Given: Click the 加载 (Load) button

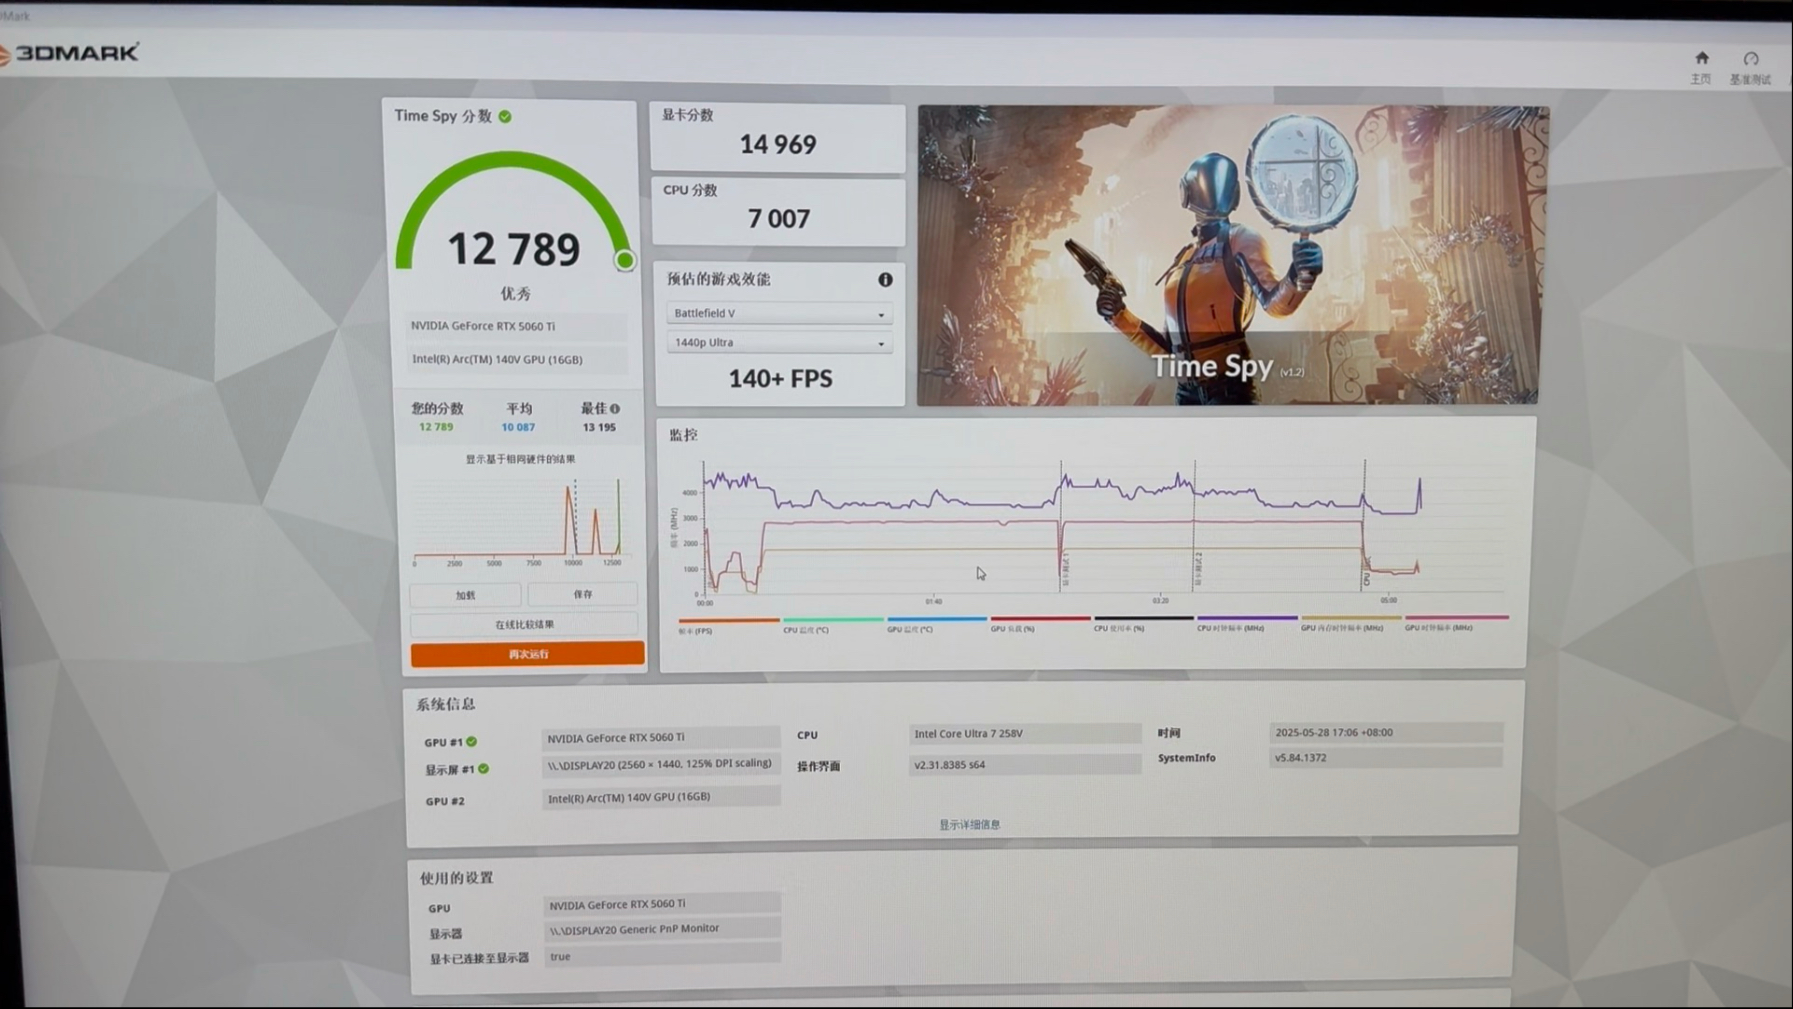Looking at the screenshot, I should click(466, 595).
